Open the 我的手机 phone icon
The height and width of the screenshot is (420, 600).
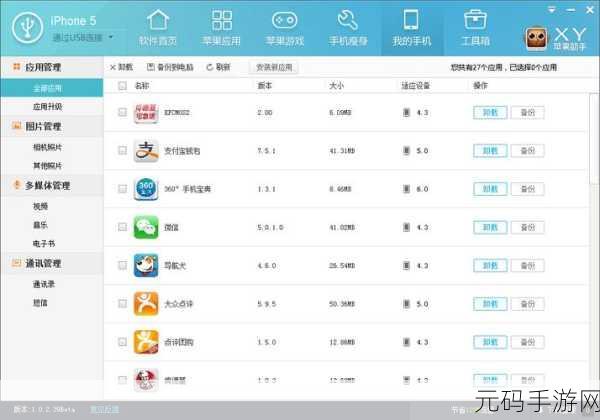tap(411, 20)
